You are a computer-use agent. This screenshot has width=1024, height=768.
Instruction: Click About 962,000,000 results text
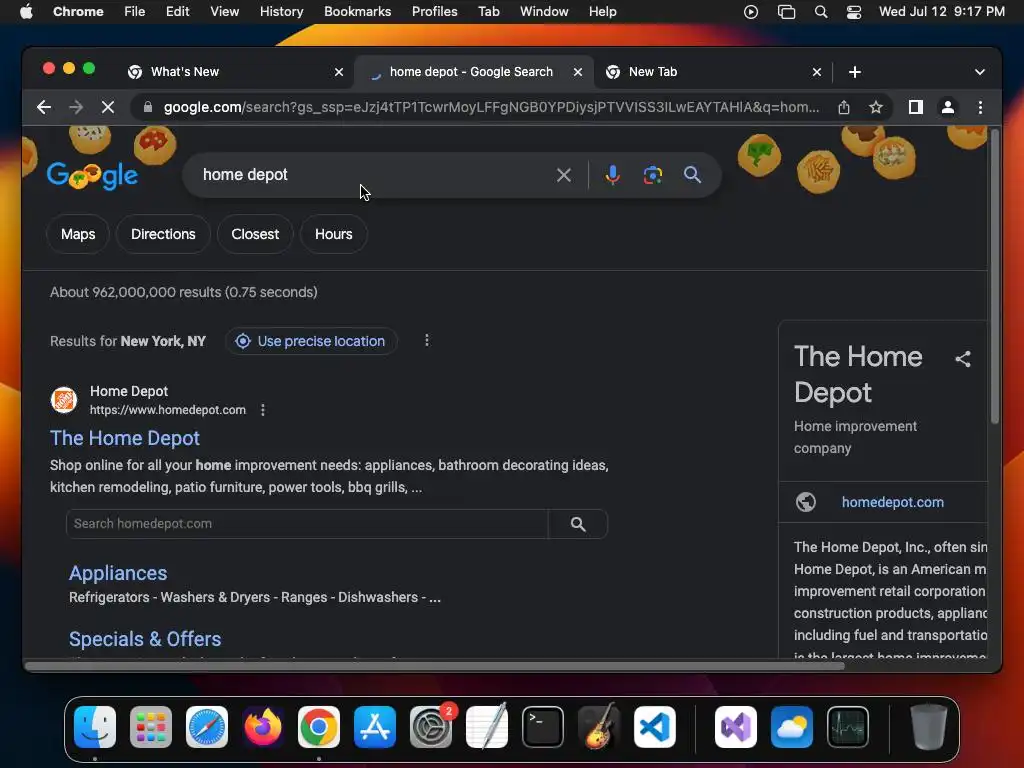pos(184,293)
